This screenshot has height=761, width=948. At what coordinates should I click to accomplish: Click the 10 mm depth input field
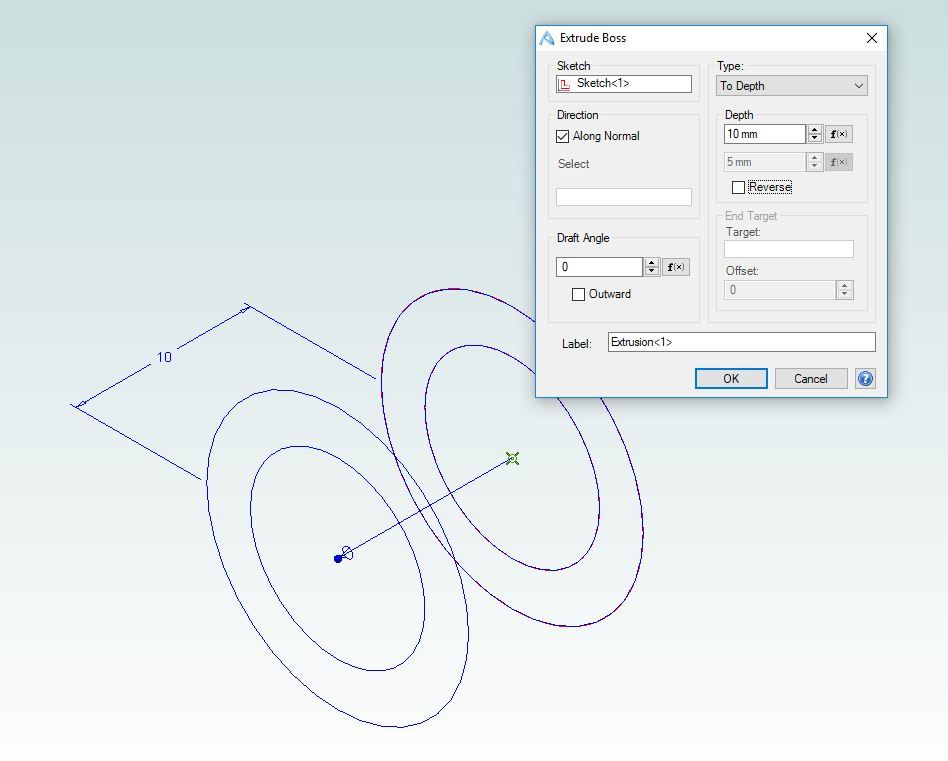click(764, 134)
